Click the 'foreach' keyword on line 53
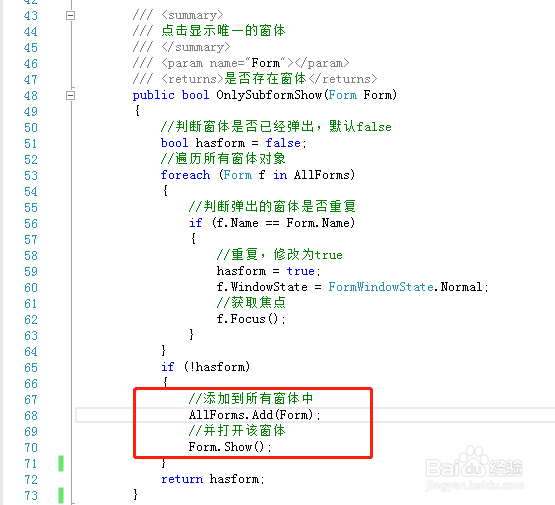 pyautogui.click(x=185, y=175)
